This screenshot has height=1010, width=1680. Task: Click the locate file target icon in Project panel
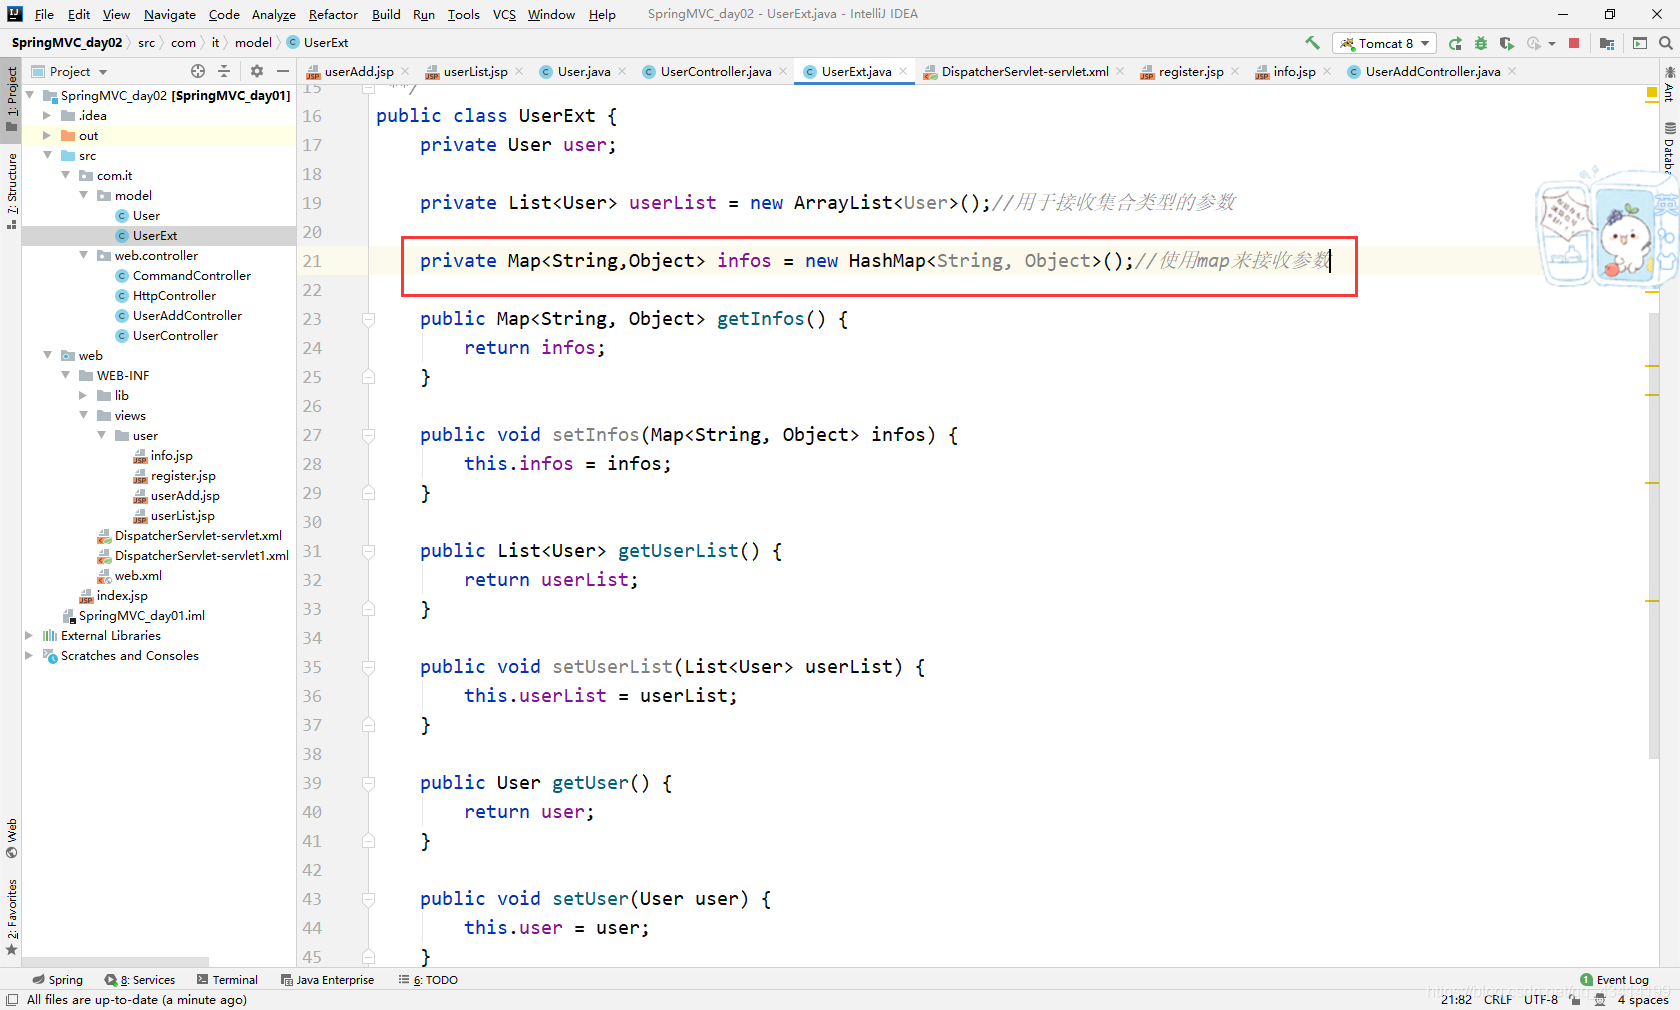[x=198, y=71]
